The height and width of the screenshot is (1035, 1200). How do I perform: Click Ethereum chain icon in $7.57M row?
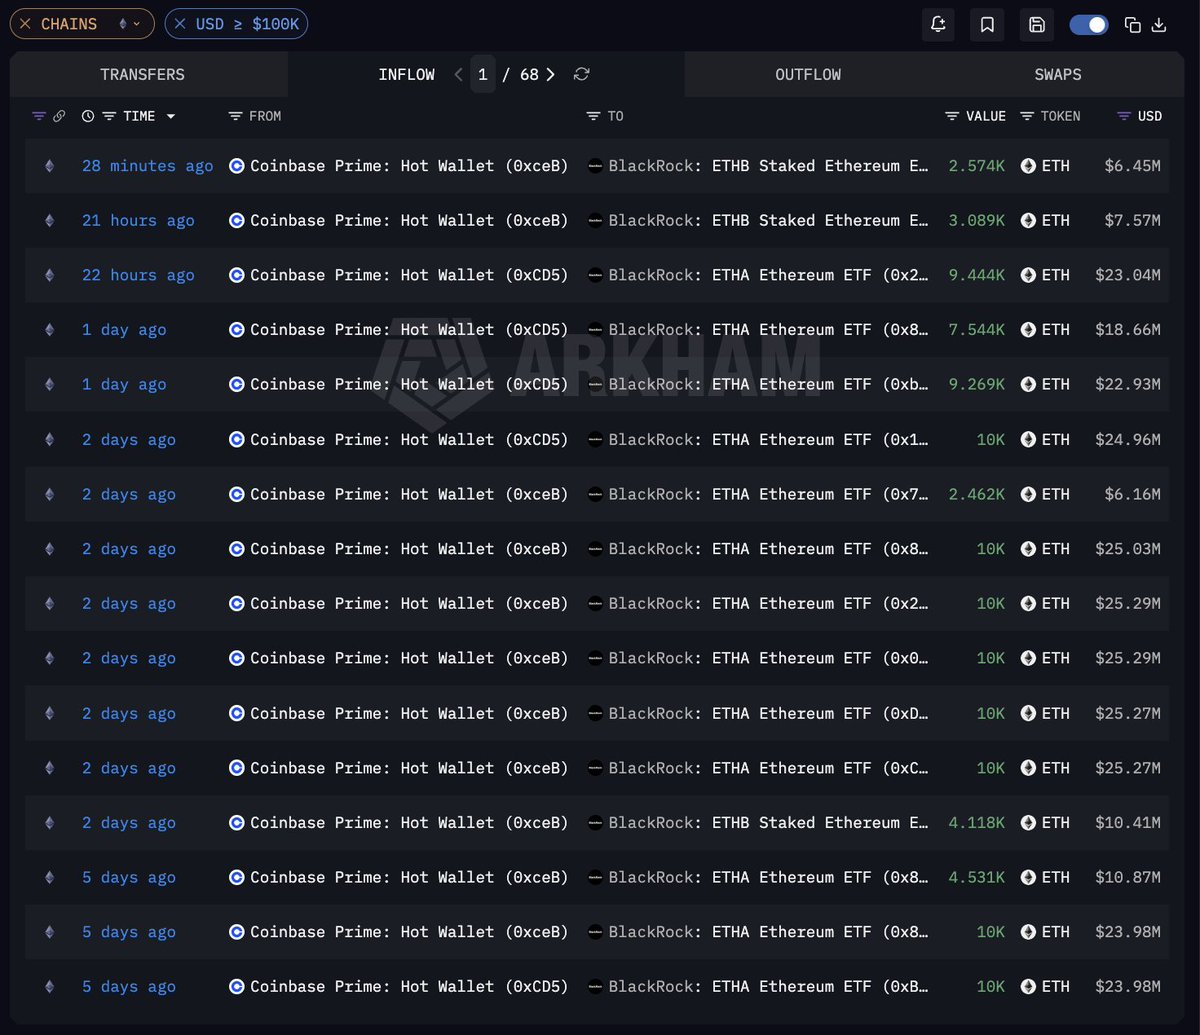pos(49,221)
